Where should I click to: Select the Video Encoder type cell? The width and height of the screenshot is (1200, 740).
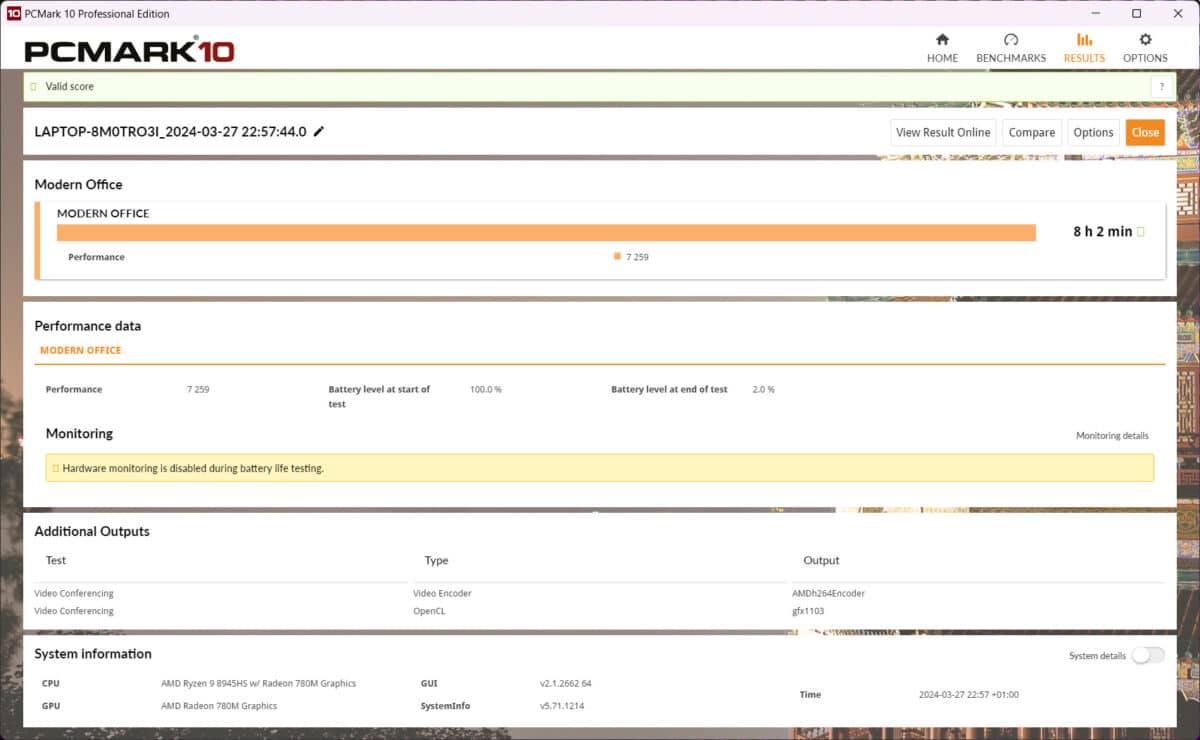pos(442,593)
